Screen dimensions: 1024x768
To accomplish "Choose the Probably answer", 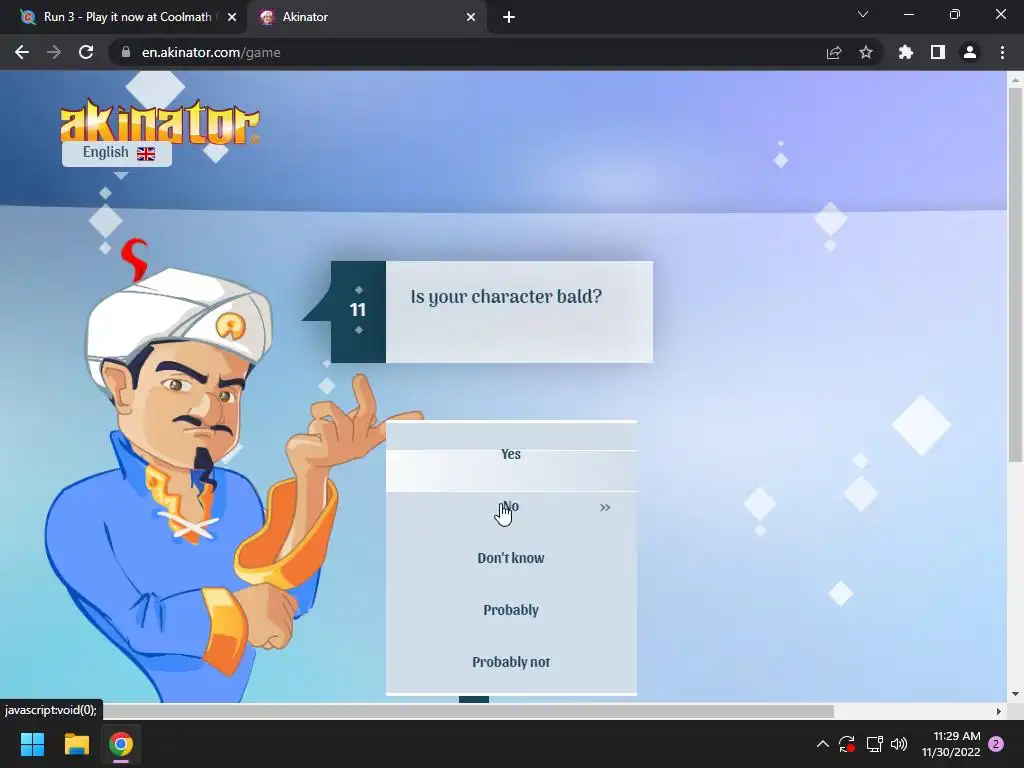I will [x=511, y=610].
